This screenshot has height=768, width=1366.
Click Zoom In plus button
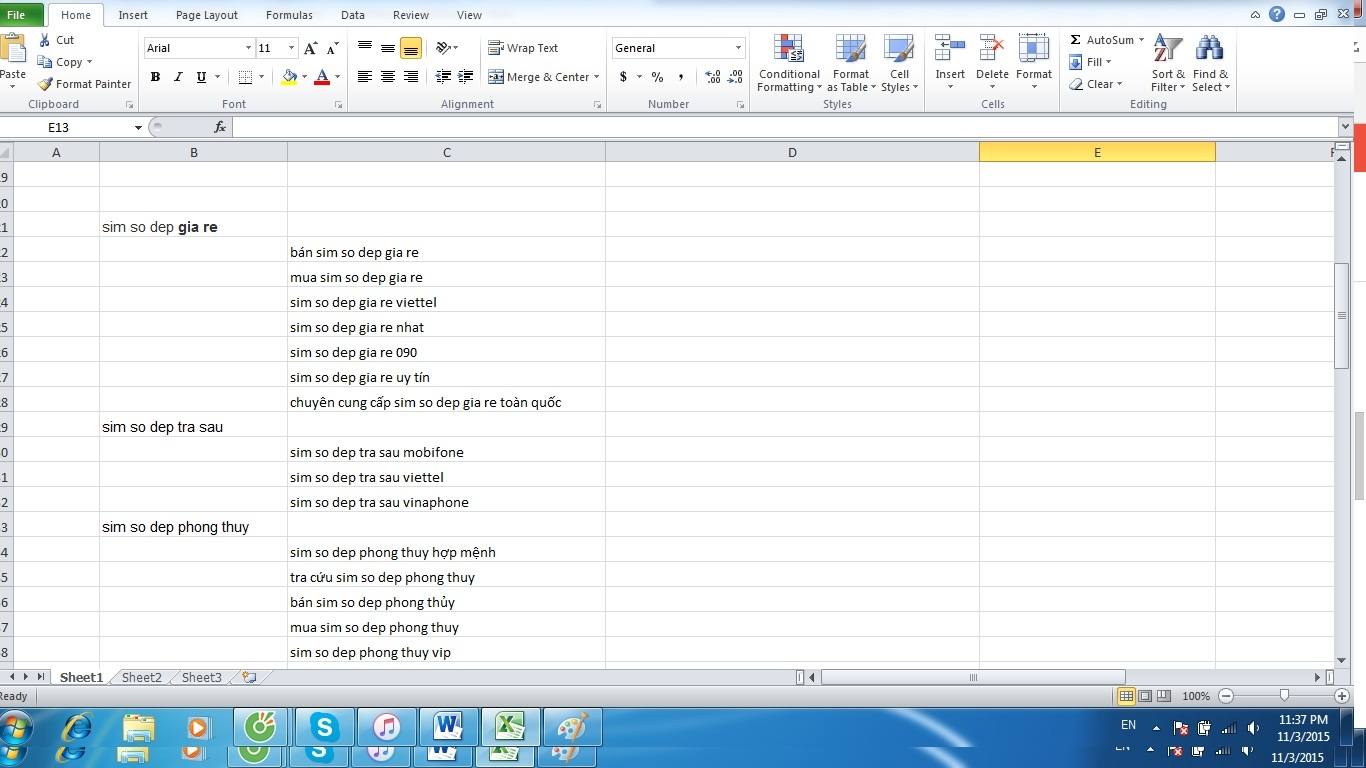[1342, 696]
